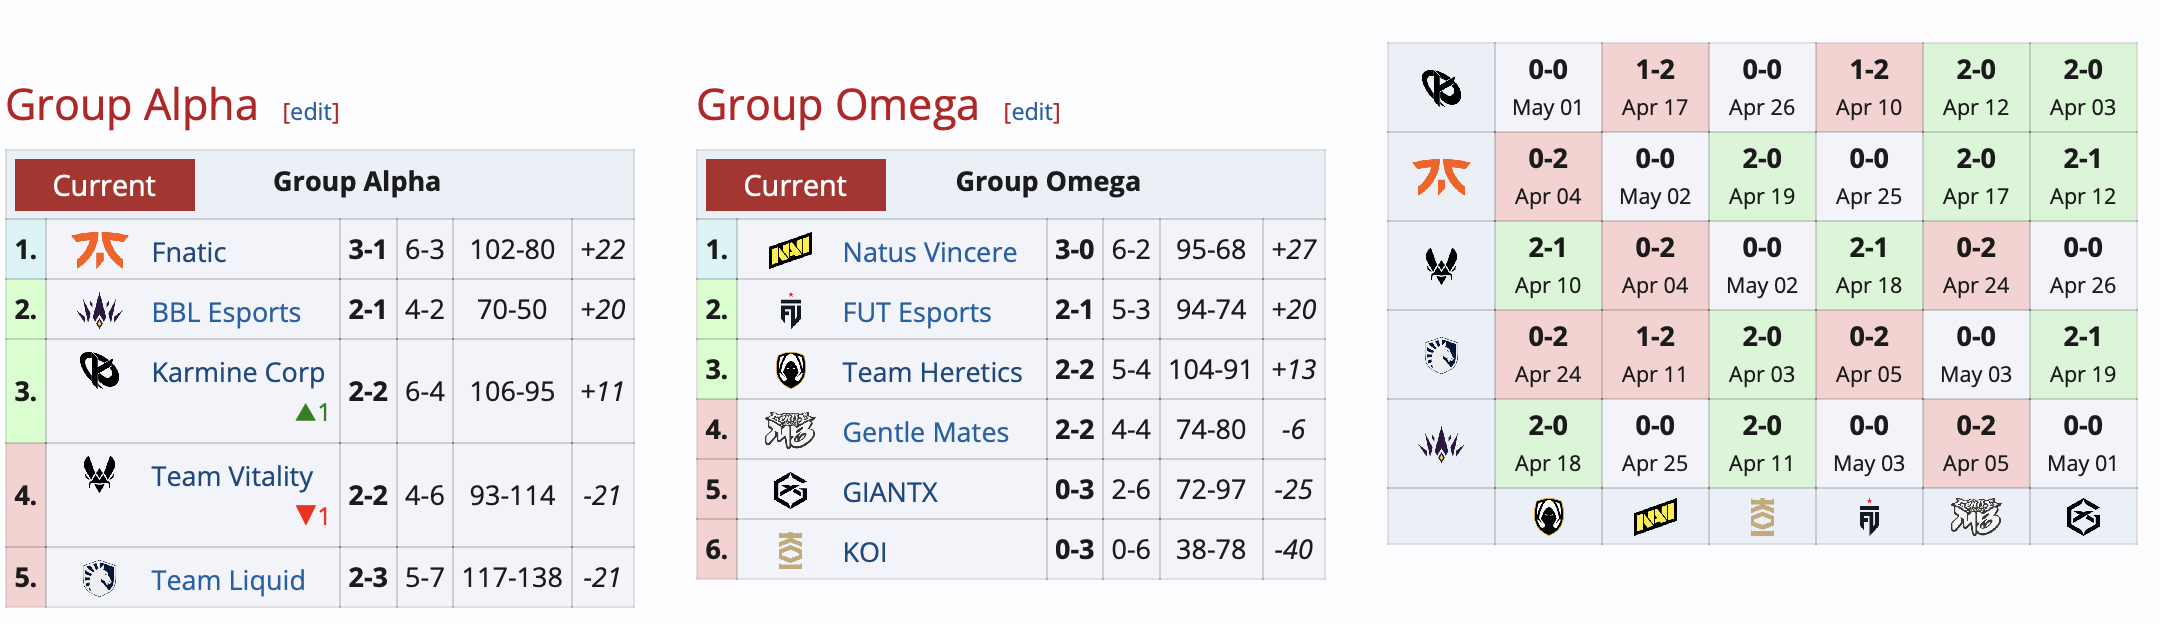Click the Team Liquid logo in Alpha standings

99,578
